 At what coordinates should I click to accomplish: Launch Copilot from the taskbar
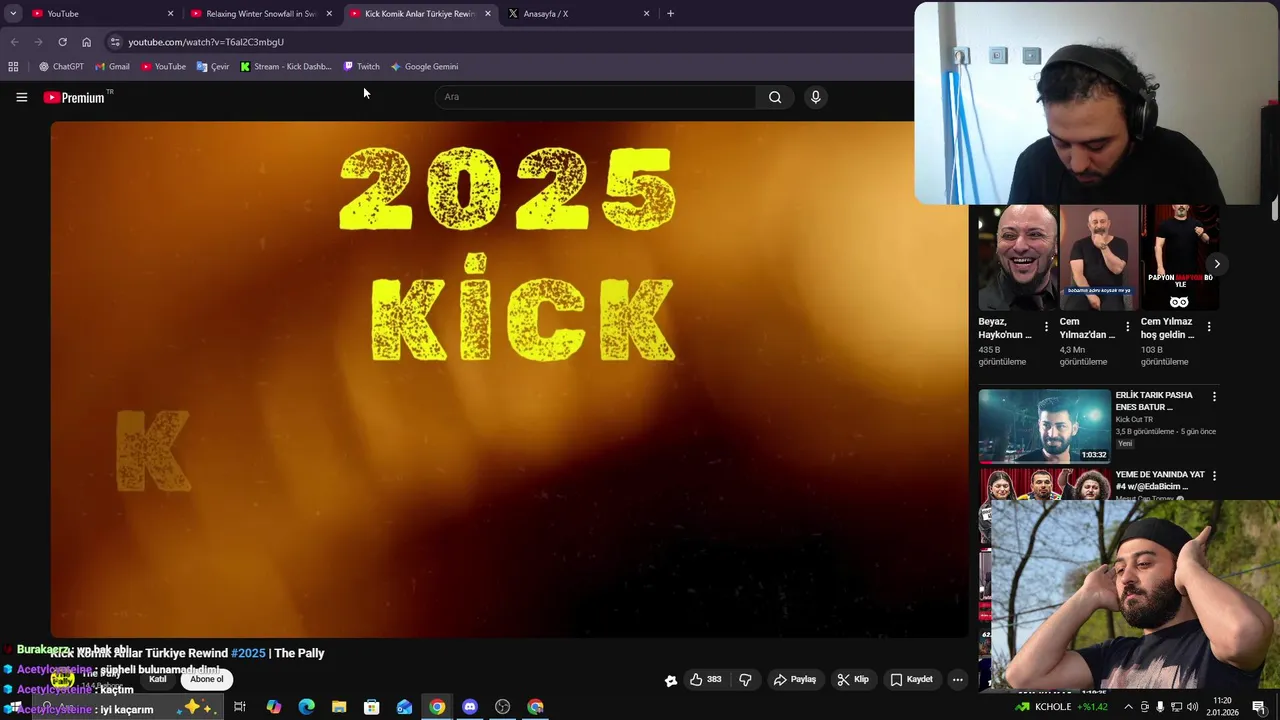tap(273, 707)
